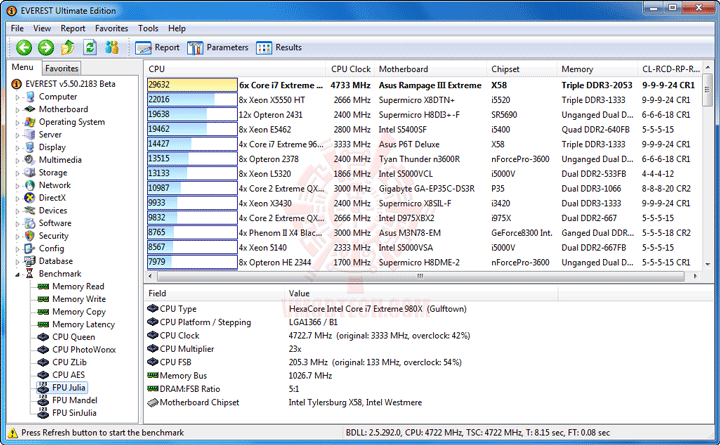Open benchmark Parameters
The width and height of the screenshot is (720, 445).
click(x=218, y=48)
